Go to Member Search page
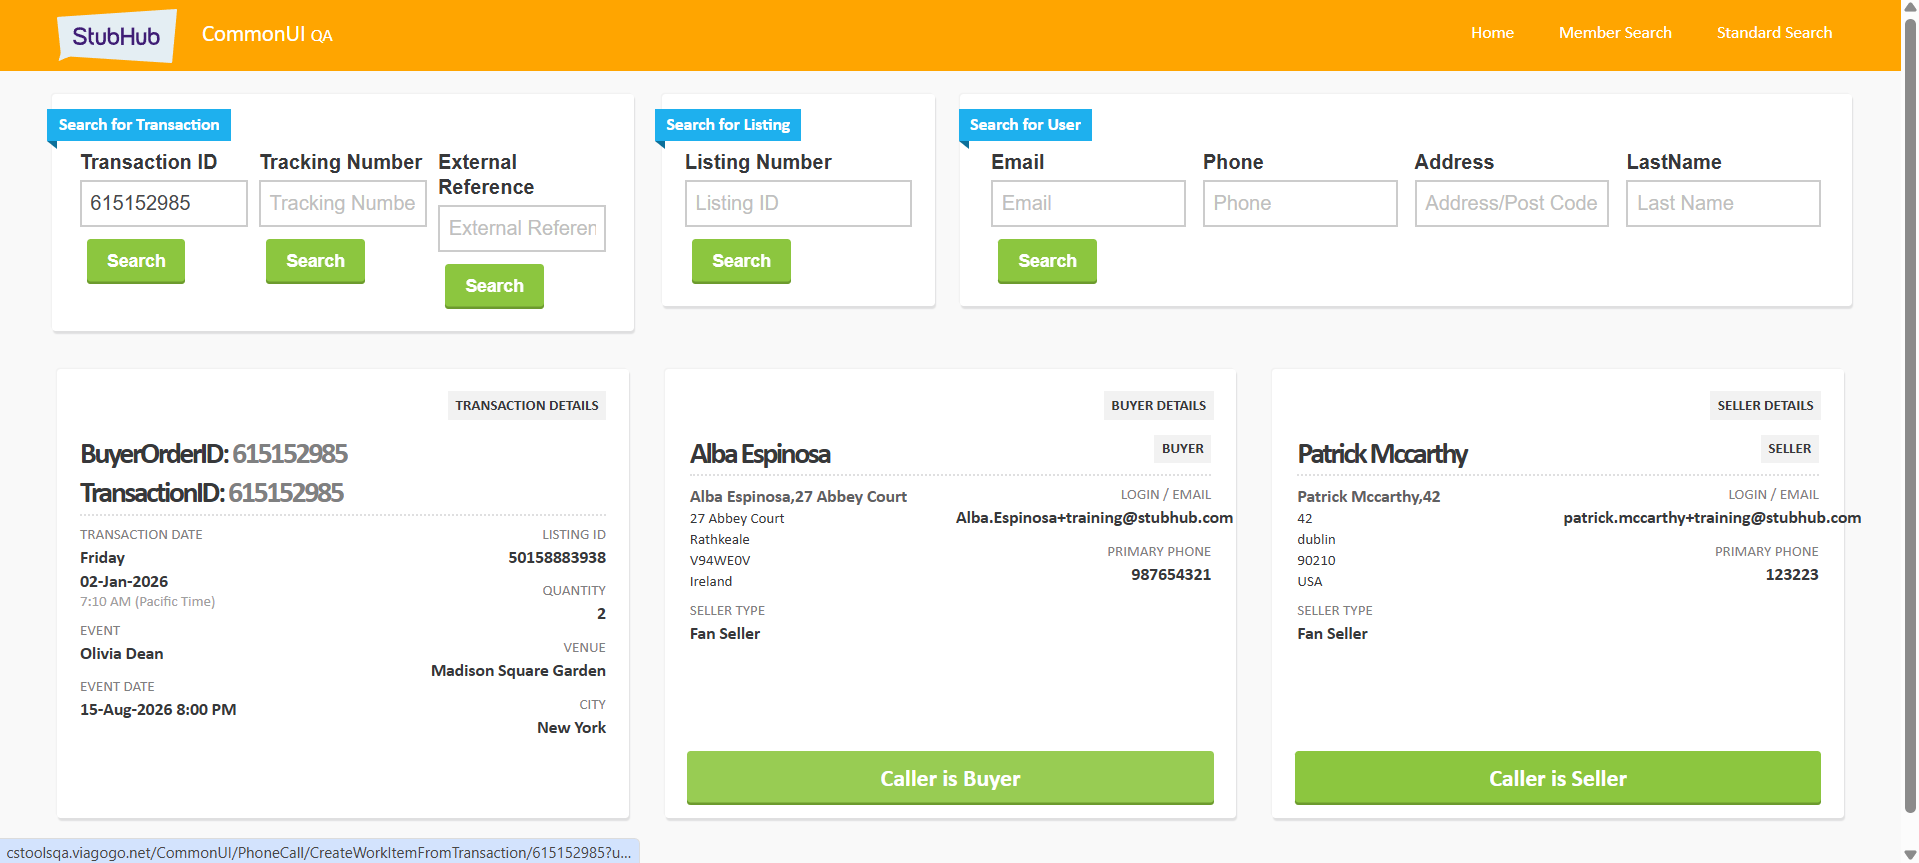 pos(1614,33)
